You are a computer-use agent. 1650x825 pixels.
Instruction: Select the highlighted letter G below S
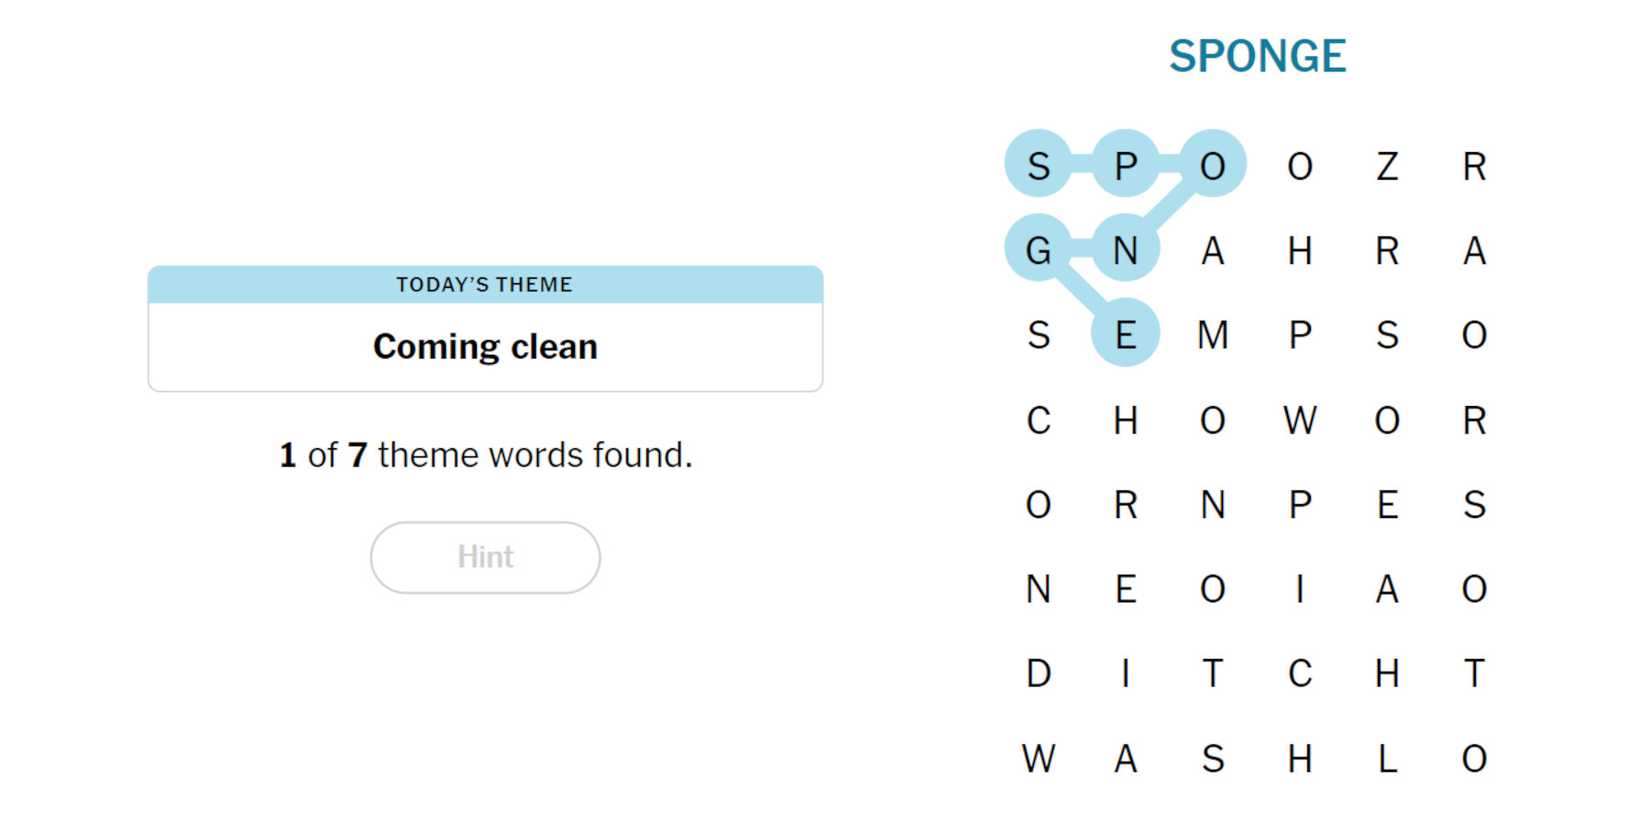[x=1040, y=252]
